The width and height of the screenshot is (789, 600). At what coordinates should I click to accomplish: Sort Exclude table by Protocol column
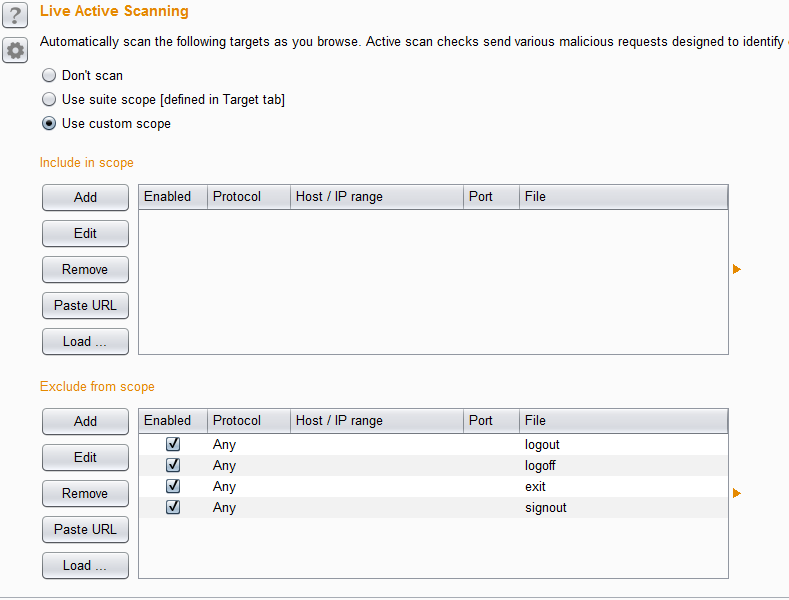coord(248,421)
